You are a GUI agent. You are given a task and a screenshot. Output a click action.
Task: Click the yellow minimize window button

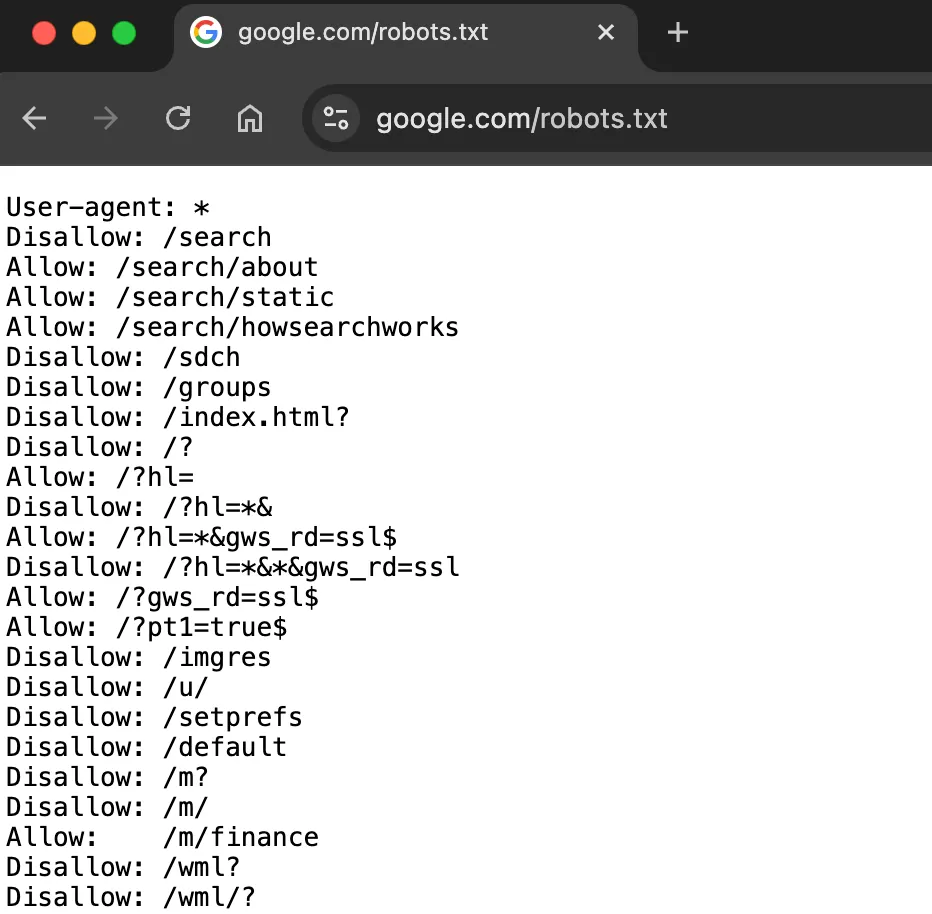[84, 33]
